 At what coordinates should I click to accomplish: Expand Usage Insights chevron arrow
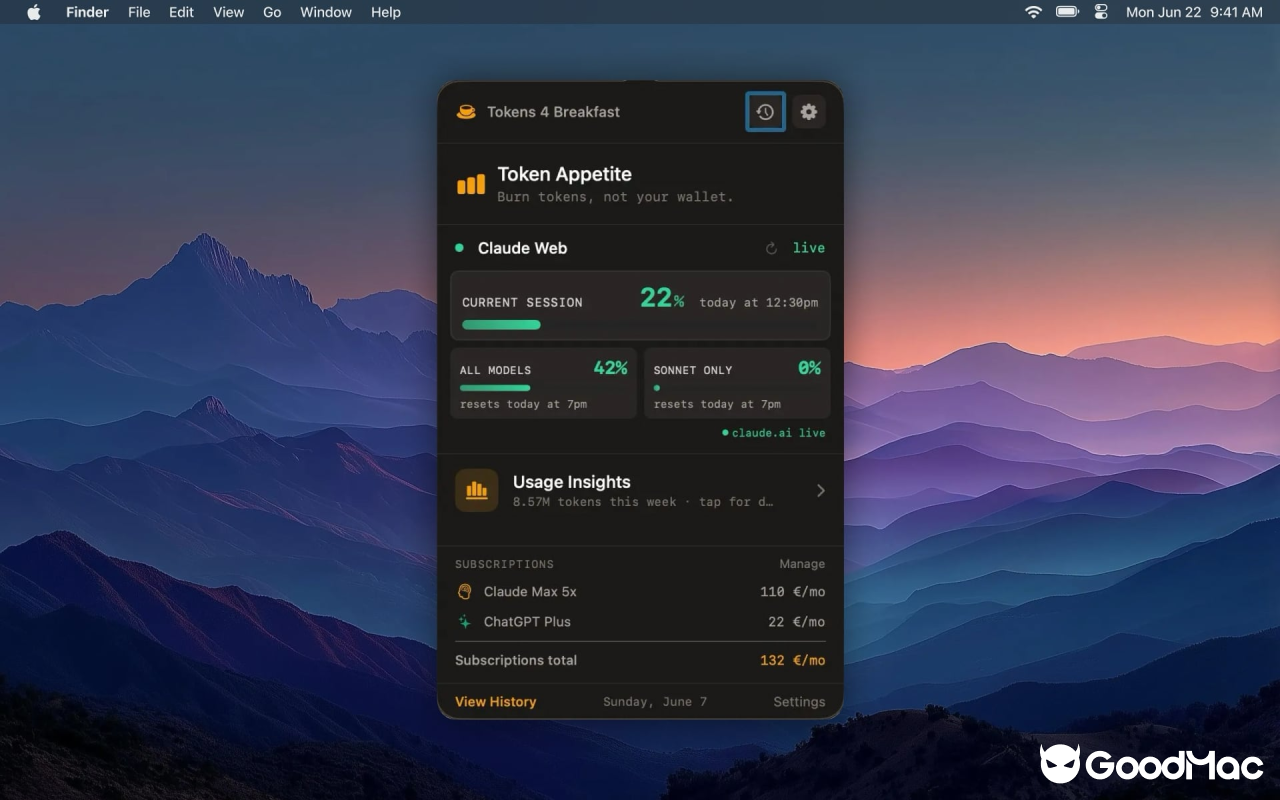click(821, 490)
